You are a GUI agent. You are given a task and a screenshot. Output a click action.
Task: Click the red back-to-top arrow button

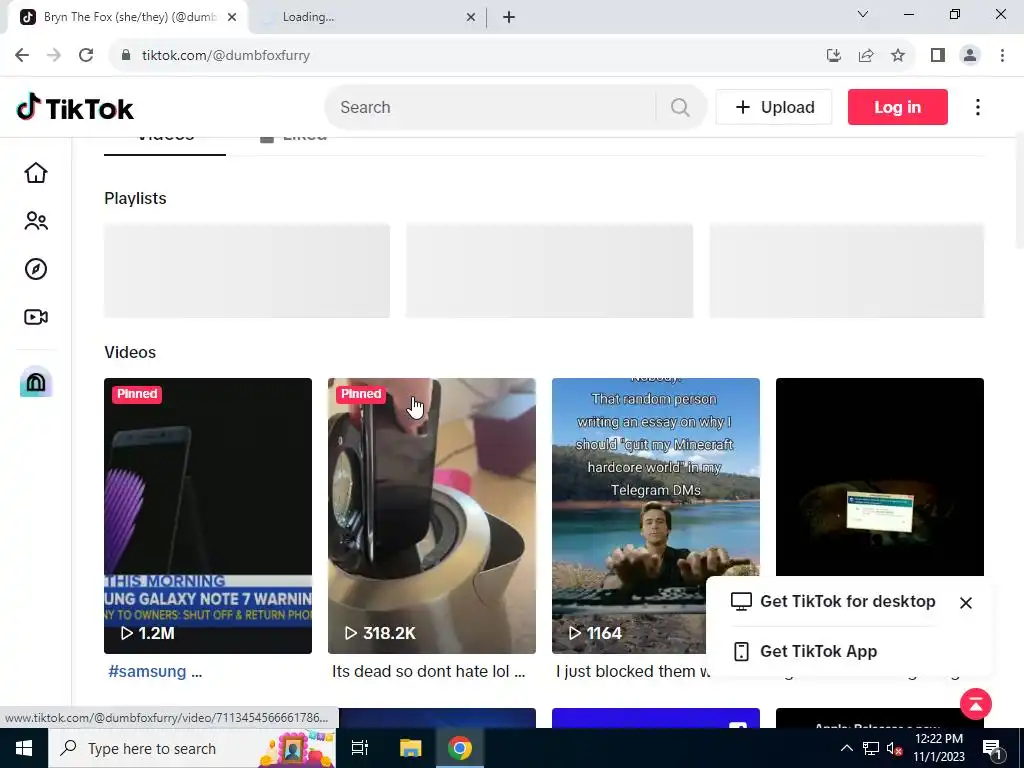click(976, 704)
